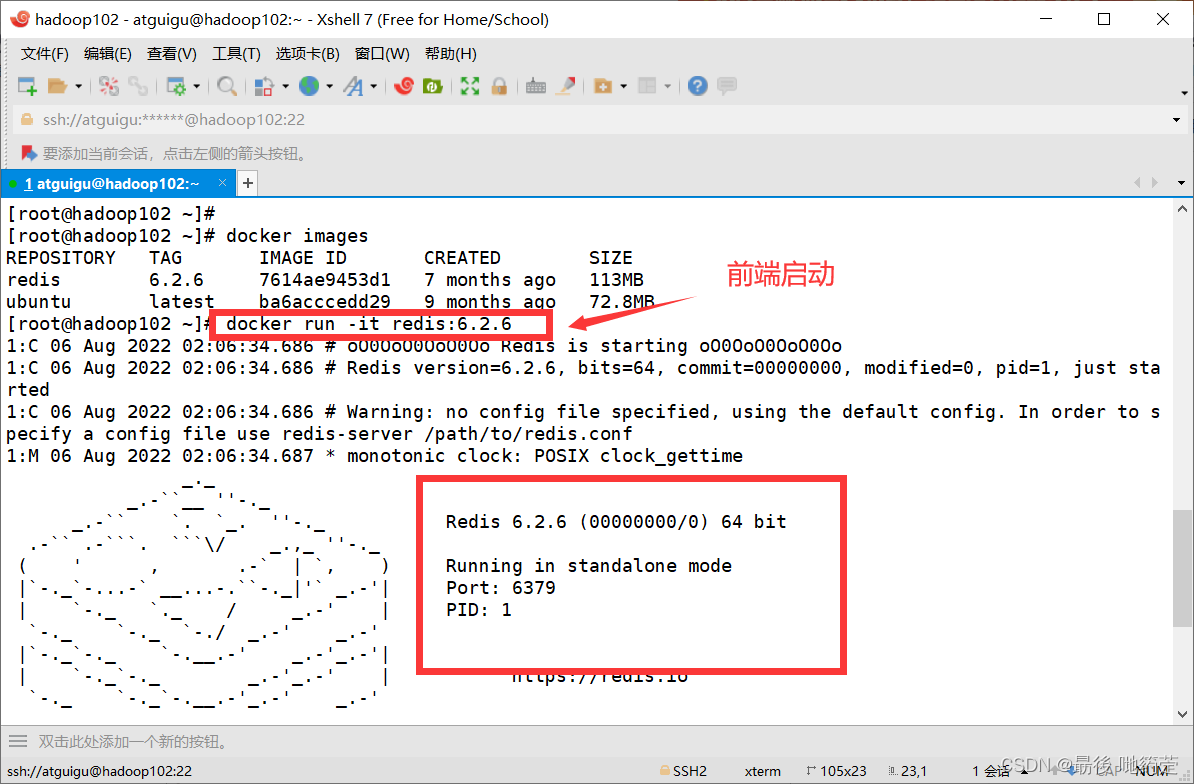Click the Xshell app icon in title bar
Viewport: 1194px width, 784px height.
pos(20,19)
